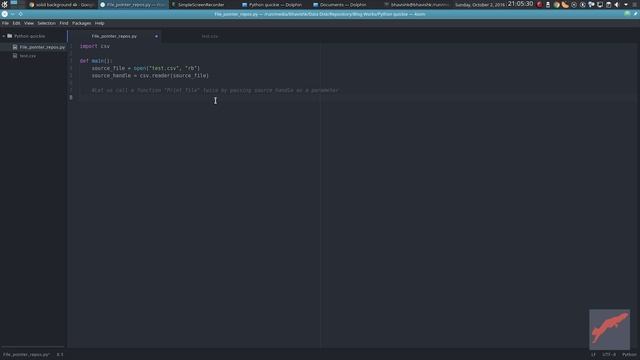Click the Python grammar selector

[x=629, y=355]
